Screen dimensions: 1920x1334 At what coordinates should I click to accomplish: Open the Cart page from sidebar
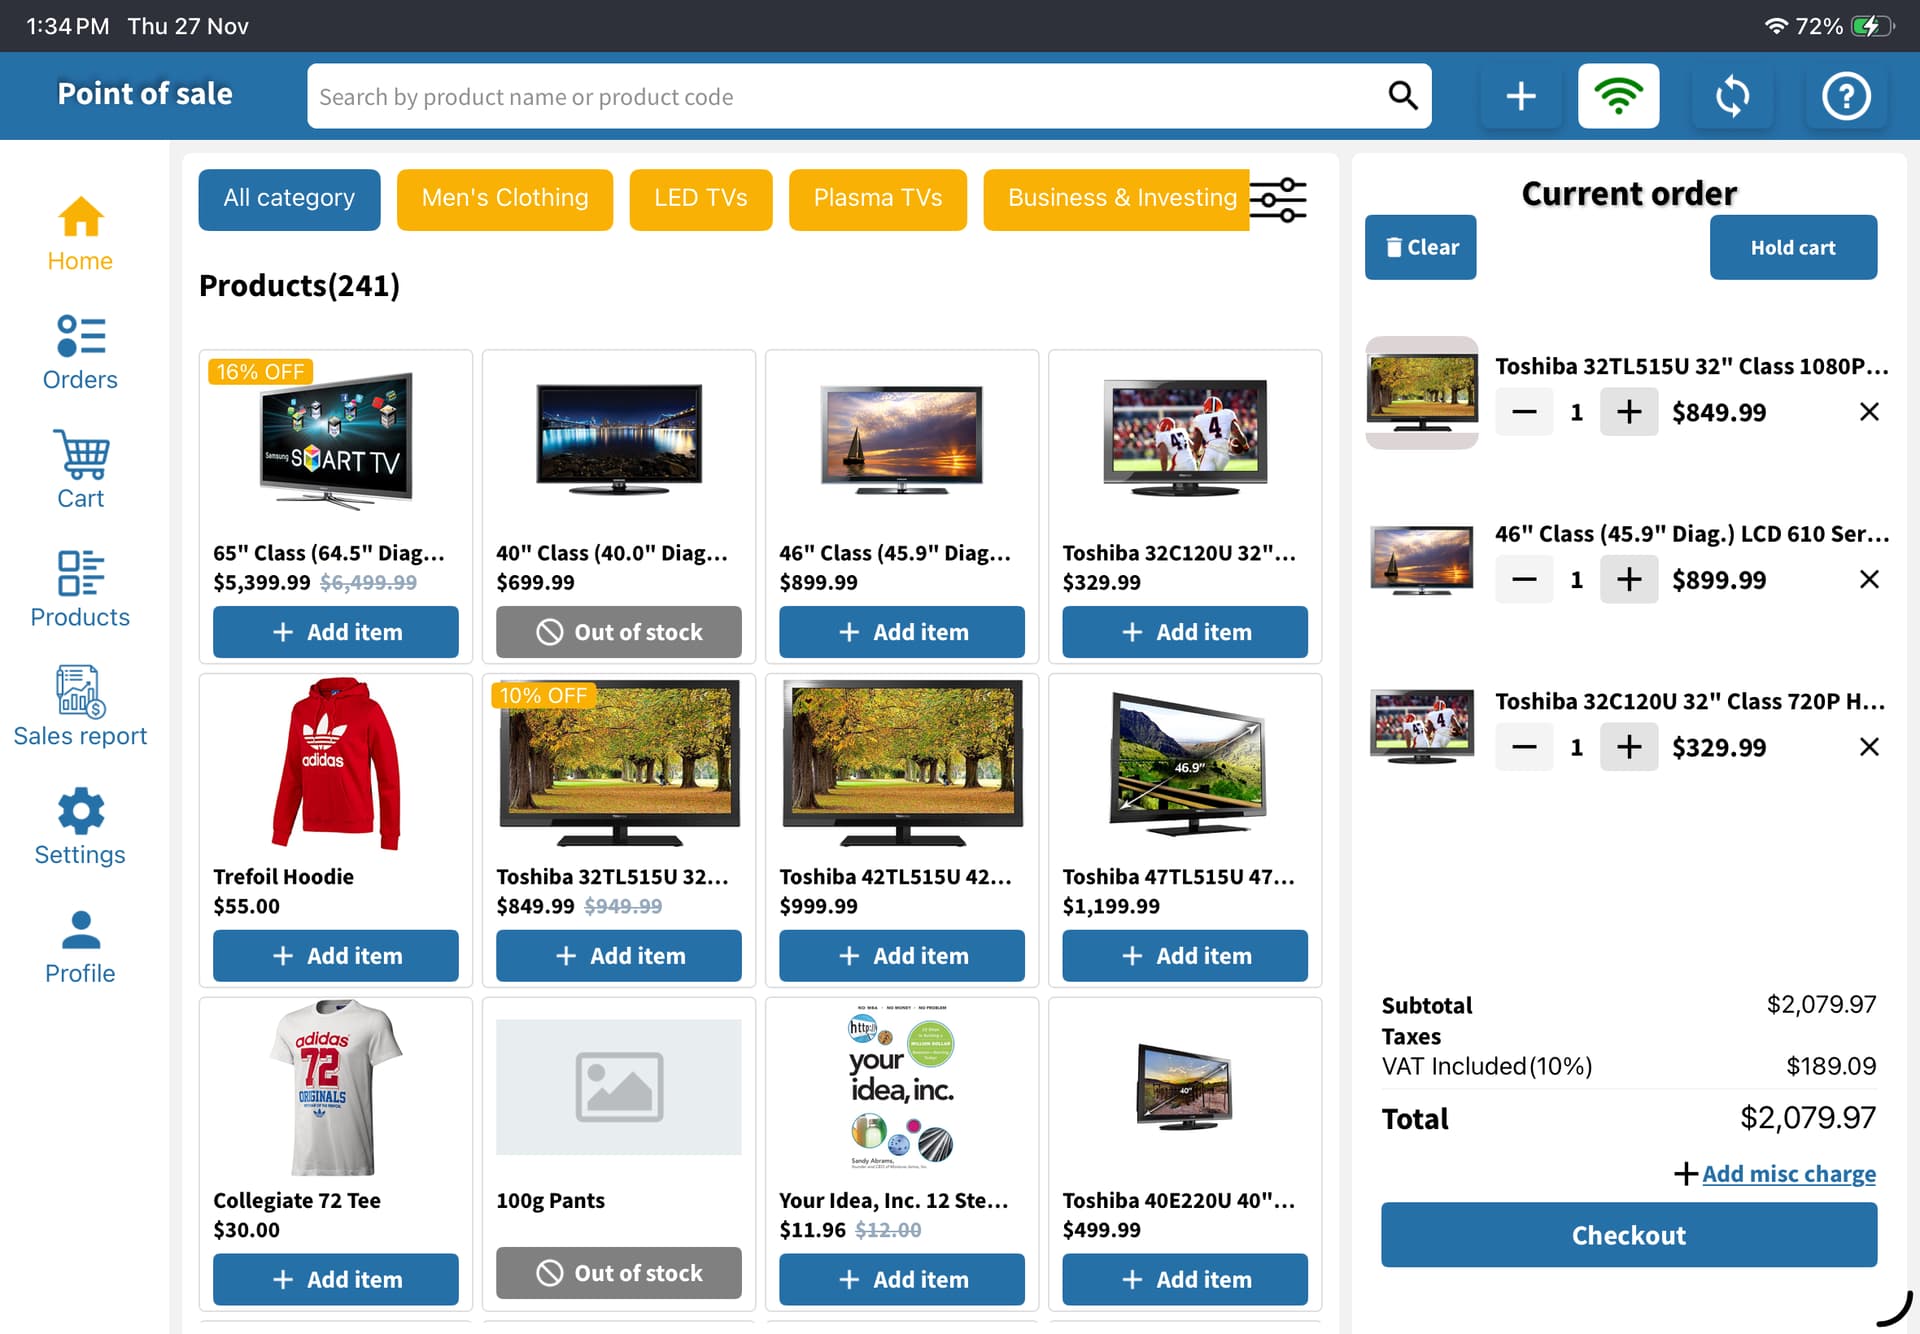point(80,471)
